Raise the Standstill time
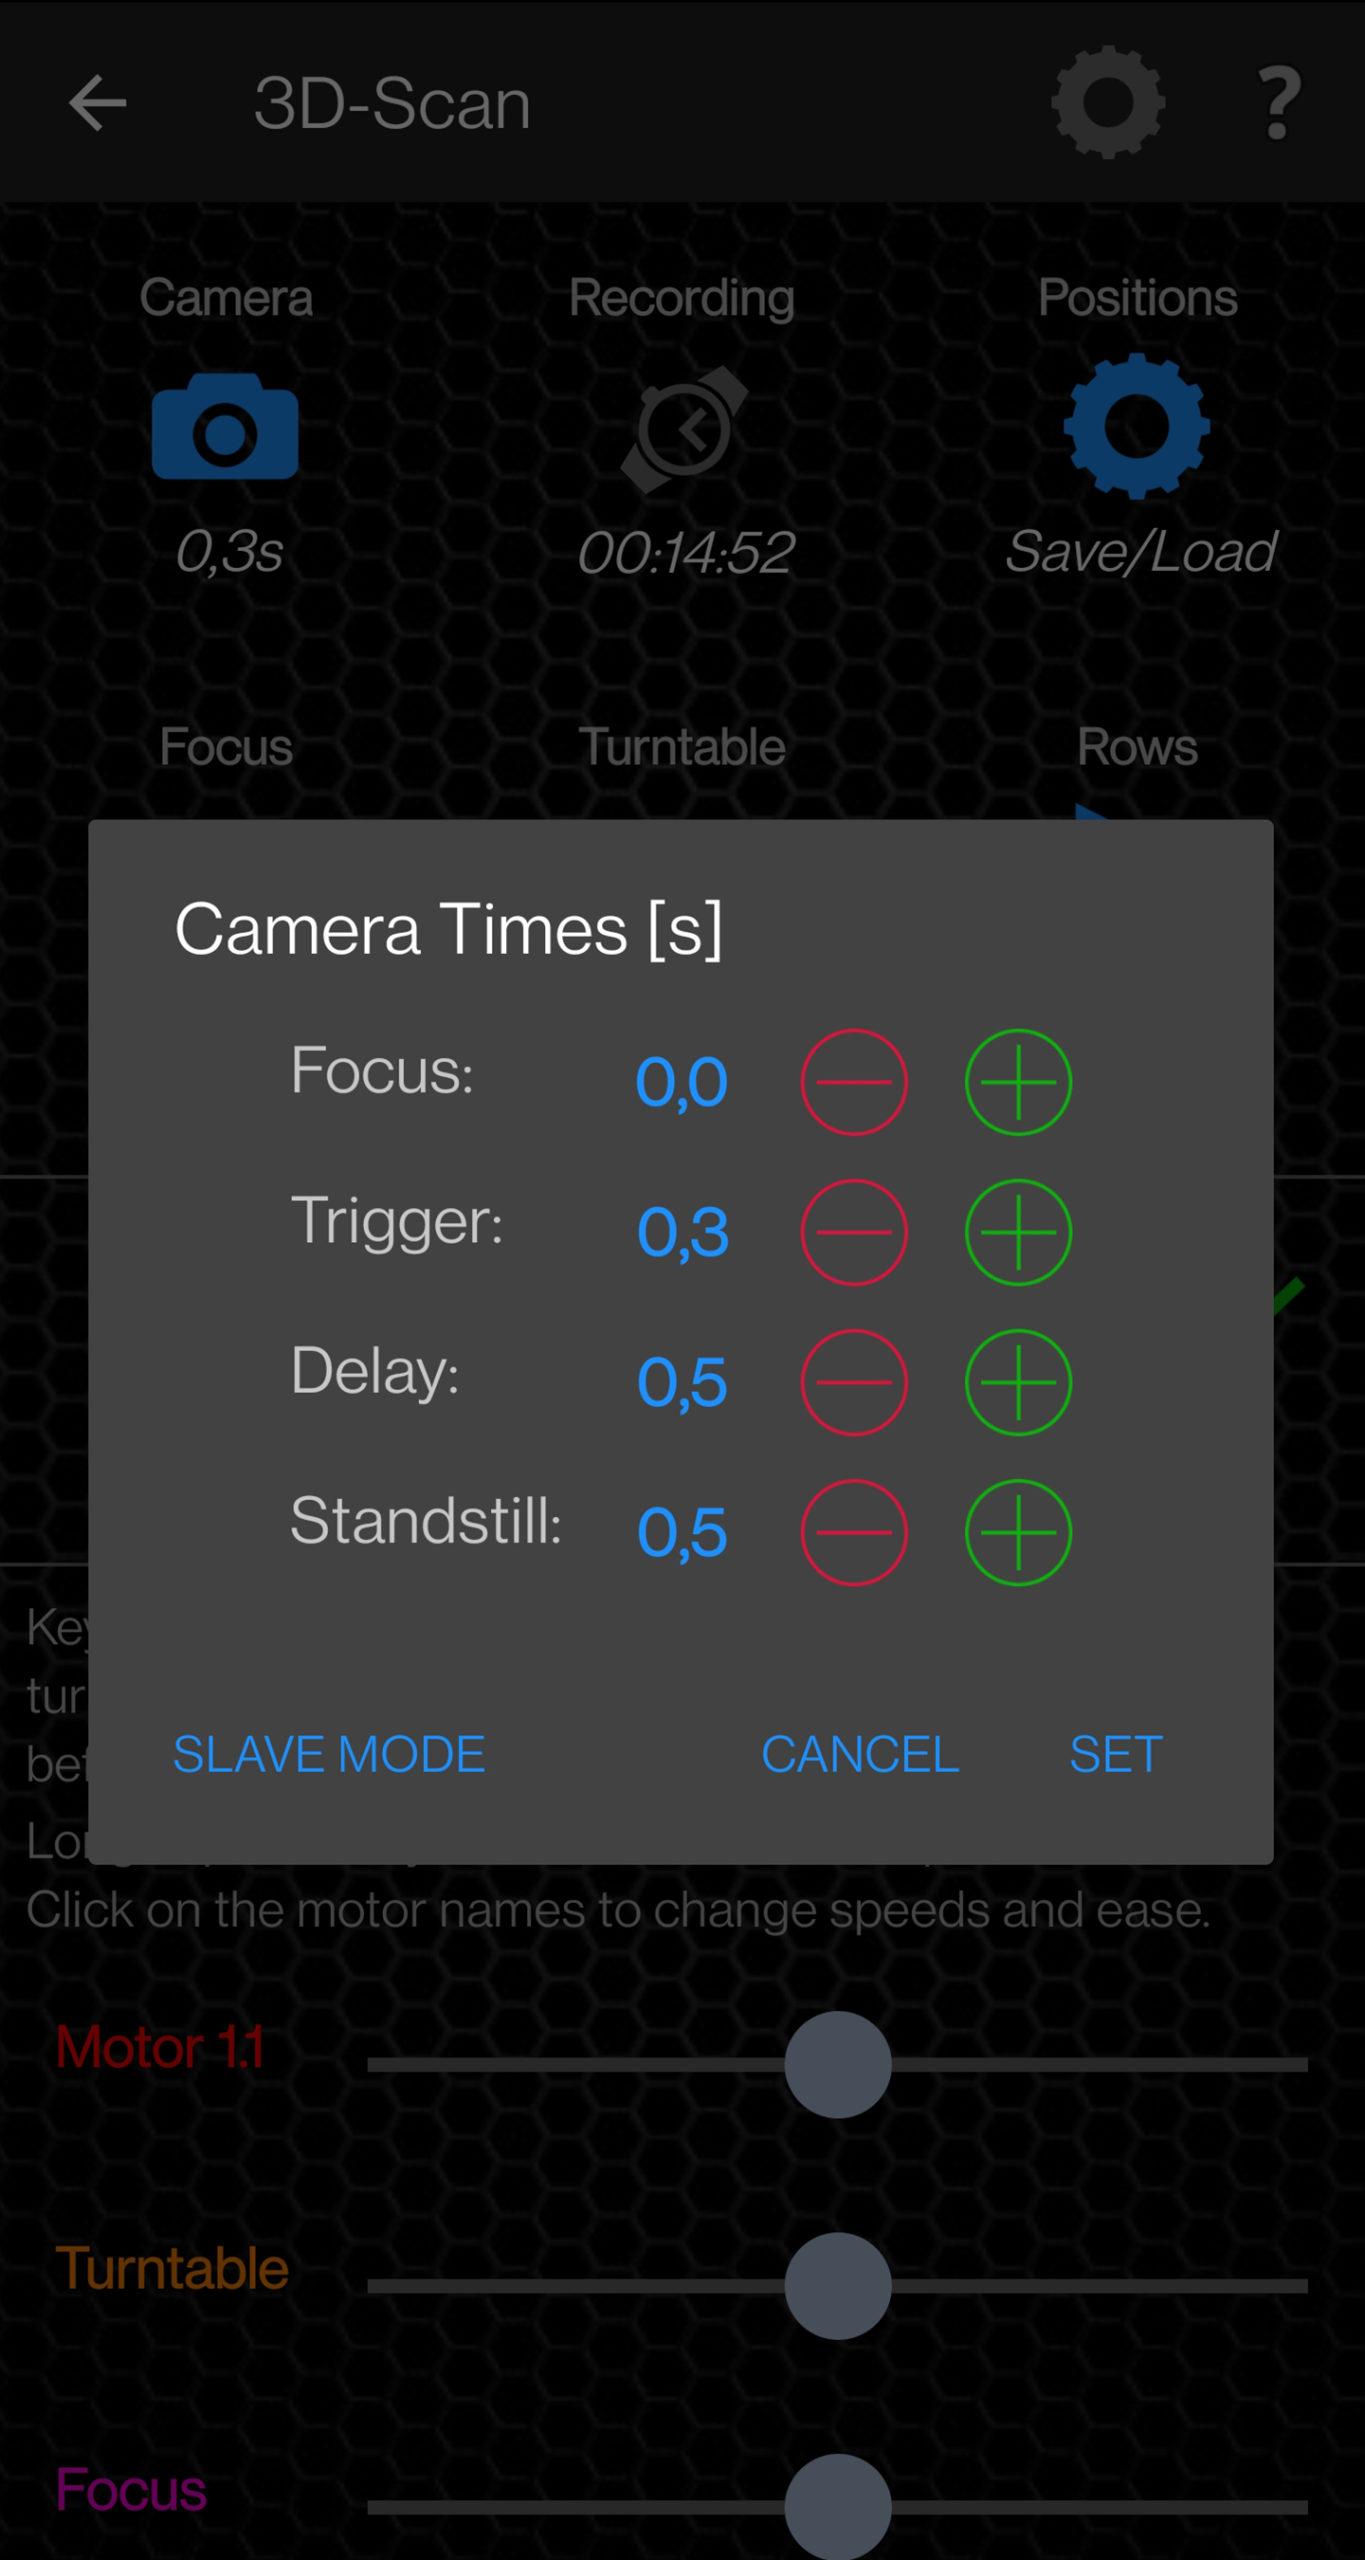 (1018, 1532)
